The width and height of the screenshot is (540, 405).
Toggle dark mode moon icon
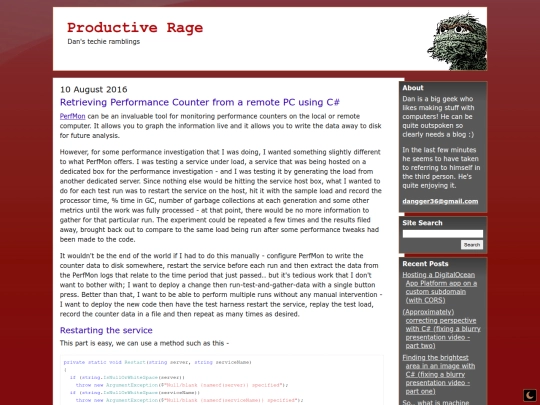[530, 395]
